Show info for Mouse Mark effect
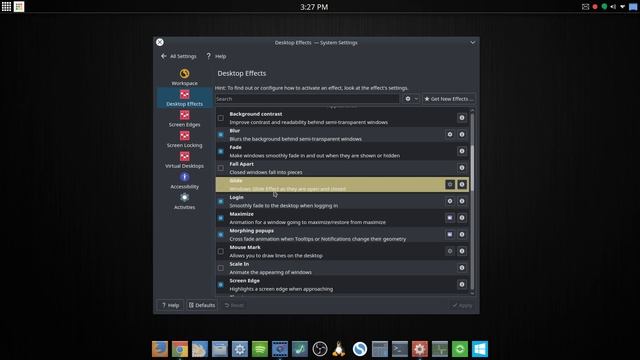Image resolution: width=640 pixels, height=360 pixels. (x=462, y=251)
